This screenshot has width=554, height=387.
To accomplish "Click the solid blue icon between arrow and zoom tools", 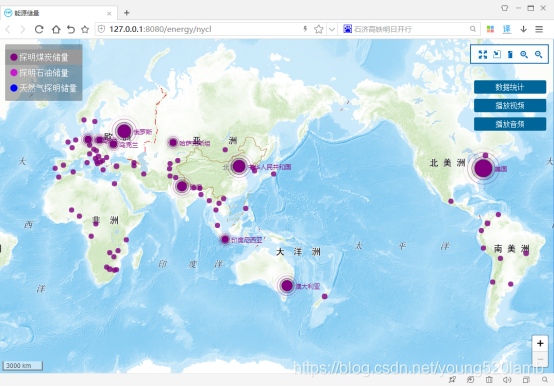I will 510,54.
